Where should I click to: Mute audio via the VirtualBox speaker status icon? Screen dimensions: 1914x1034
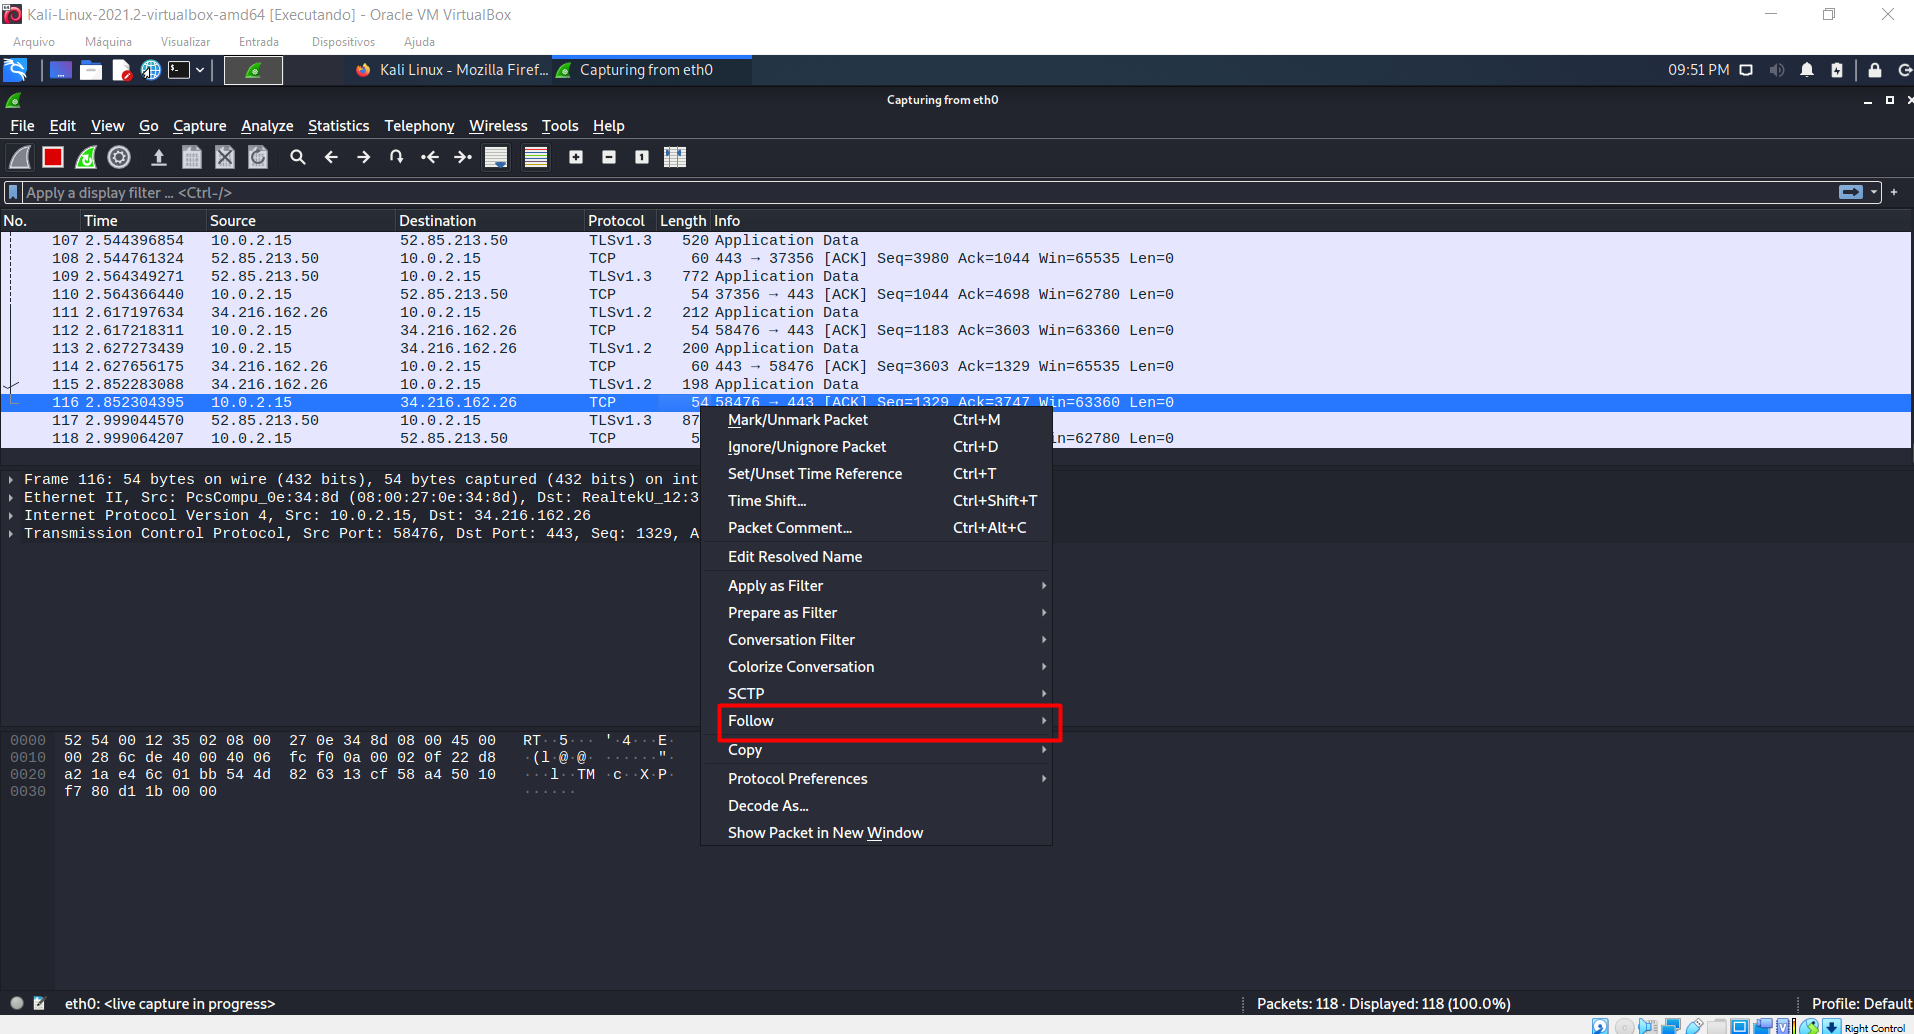click(x=1777, y=70)
